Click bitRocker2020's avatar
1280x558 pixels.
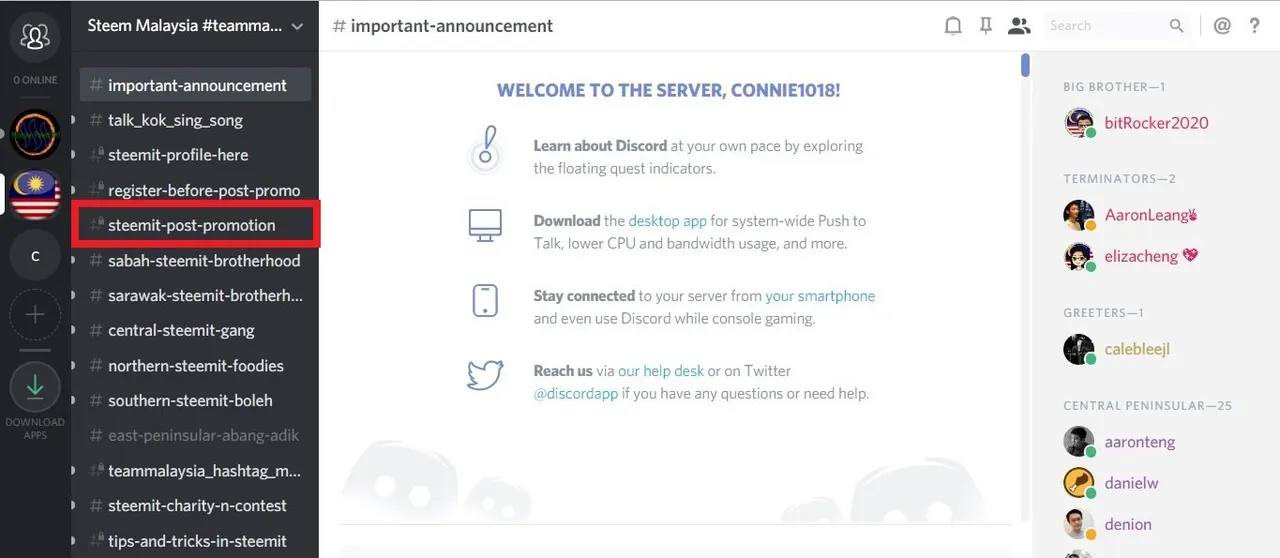tap(1079, 123)
